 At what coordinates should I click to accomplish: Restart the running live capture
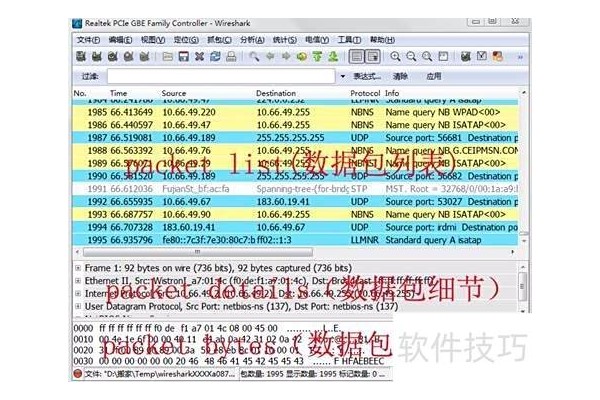[144, 57]
